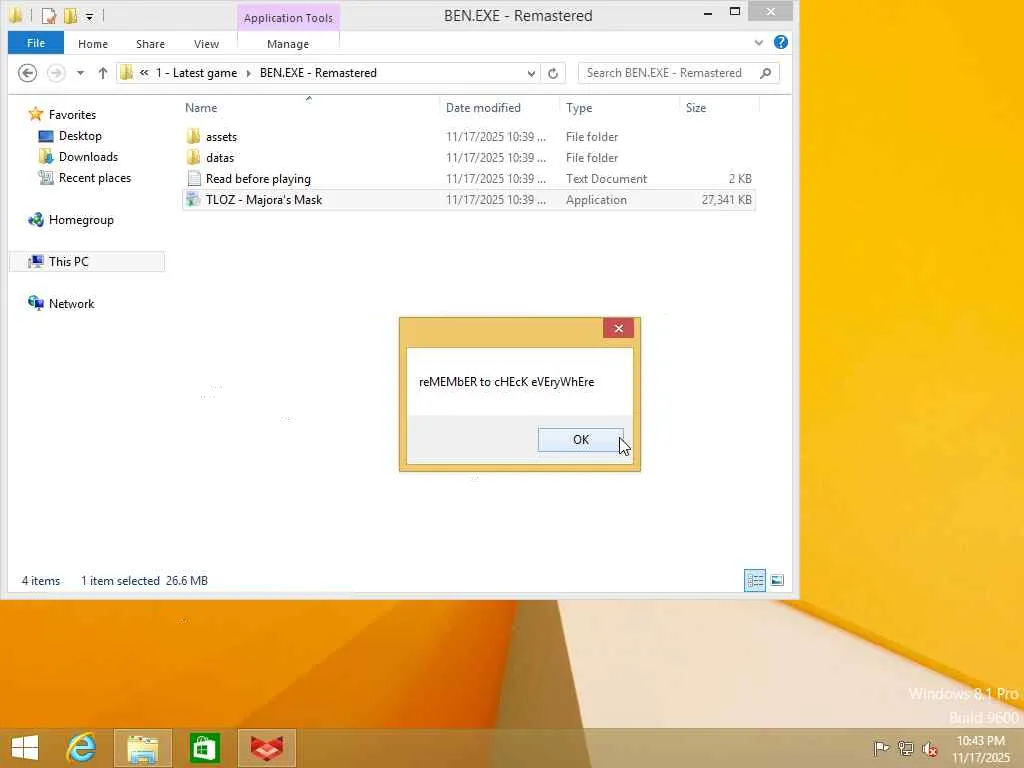Open the View ribbon tab
This screenshot has height=768, width=1024.
[206, 44]
